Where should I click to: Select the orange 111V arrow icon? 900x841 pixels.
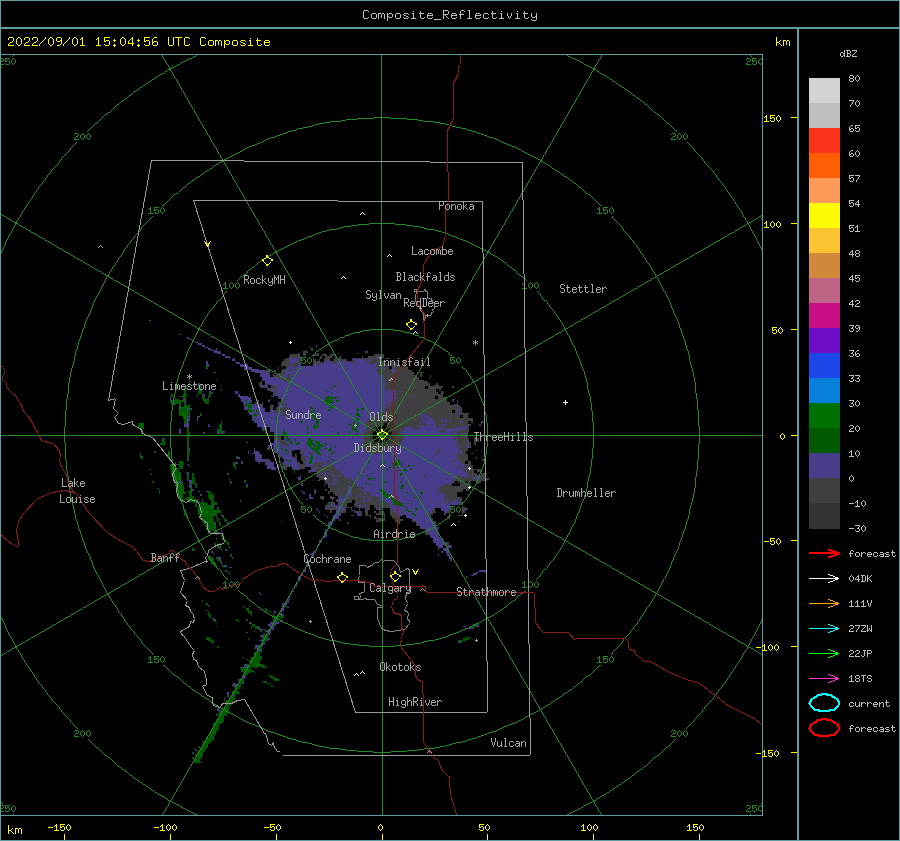(824, 603)
